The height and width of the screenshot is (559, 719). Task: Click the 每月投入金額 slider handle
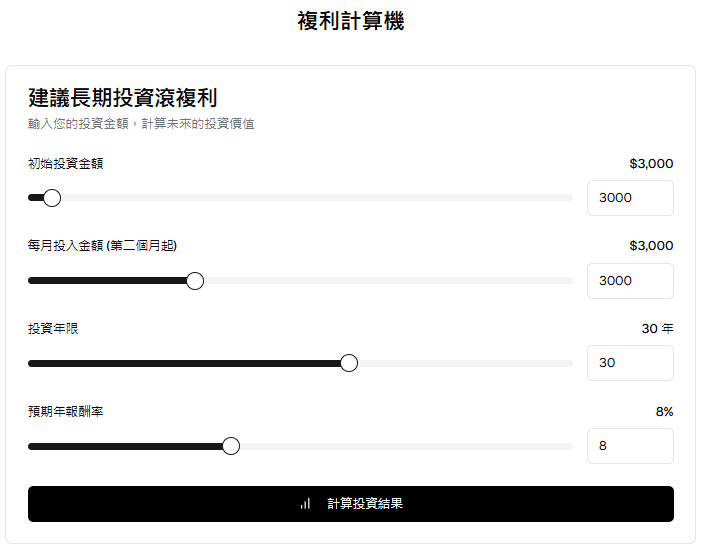click(195, 281)
